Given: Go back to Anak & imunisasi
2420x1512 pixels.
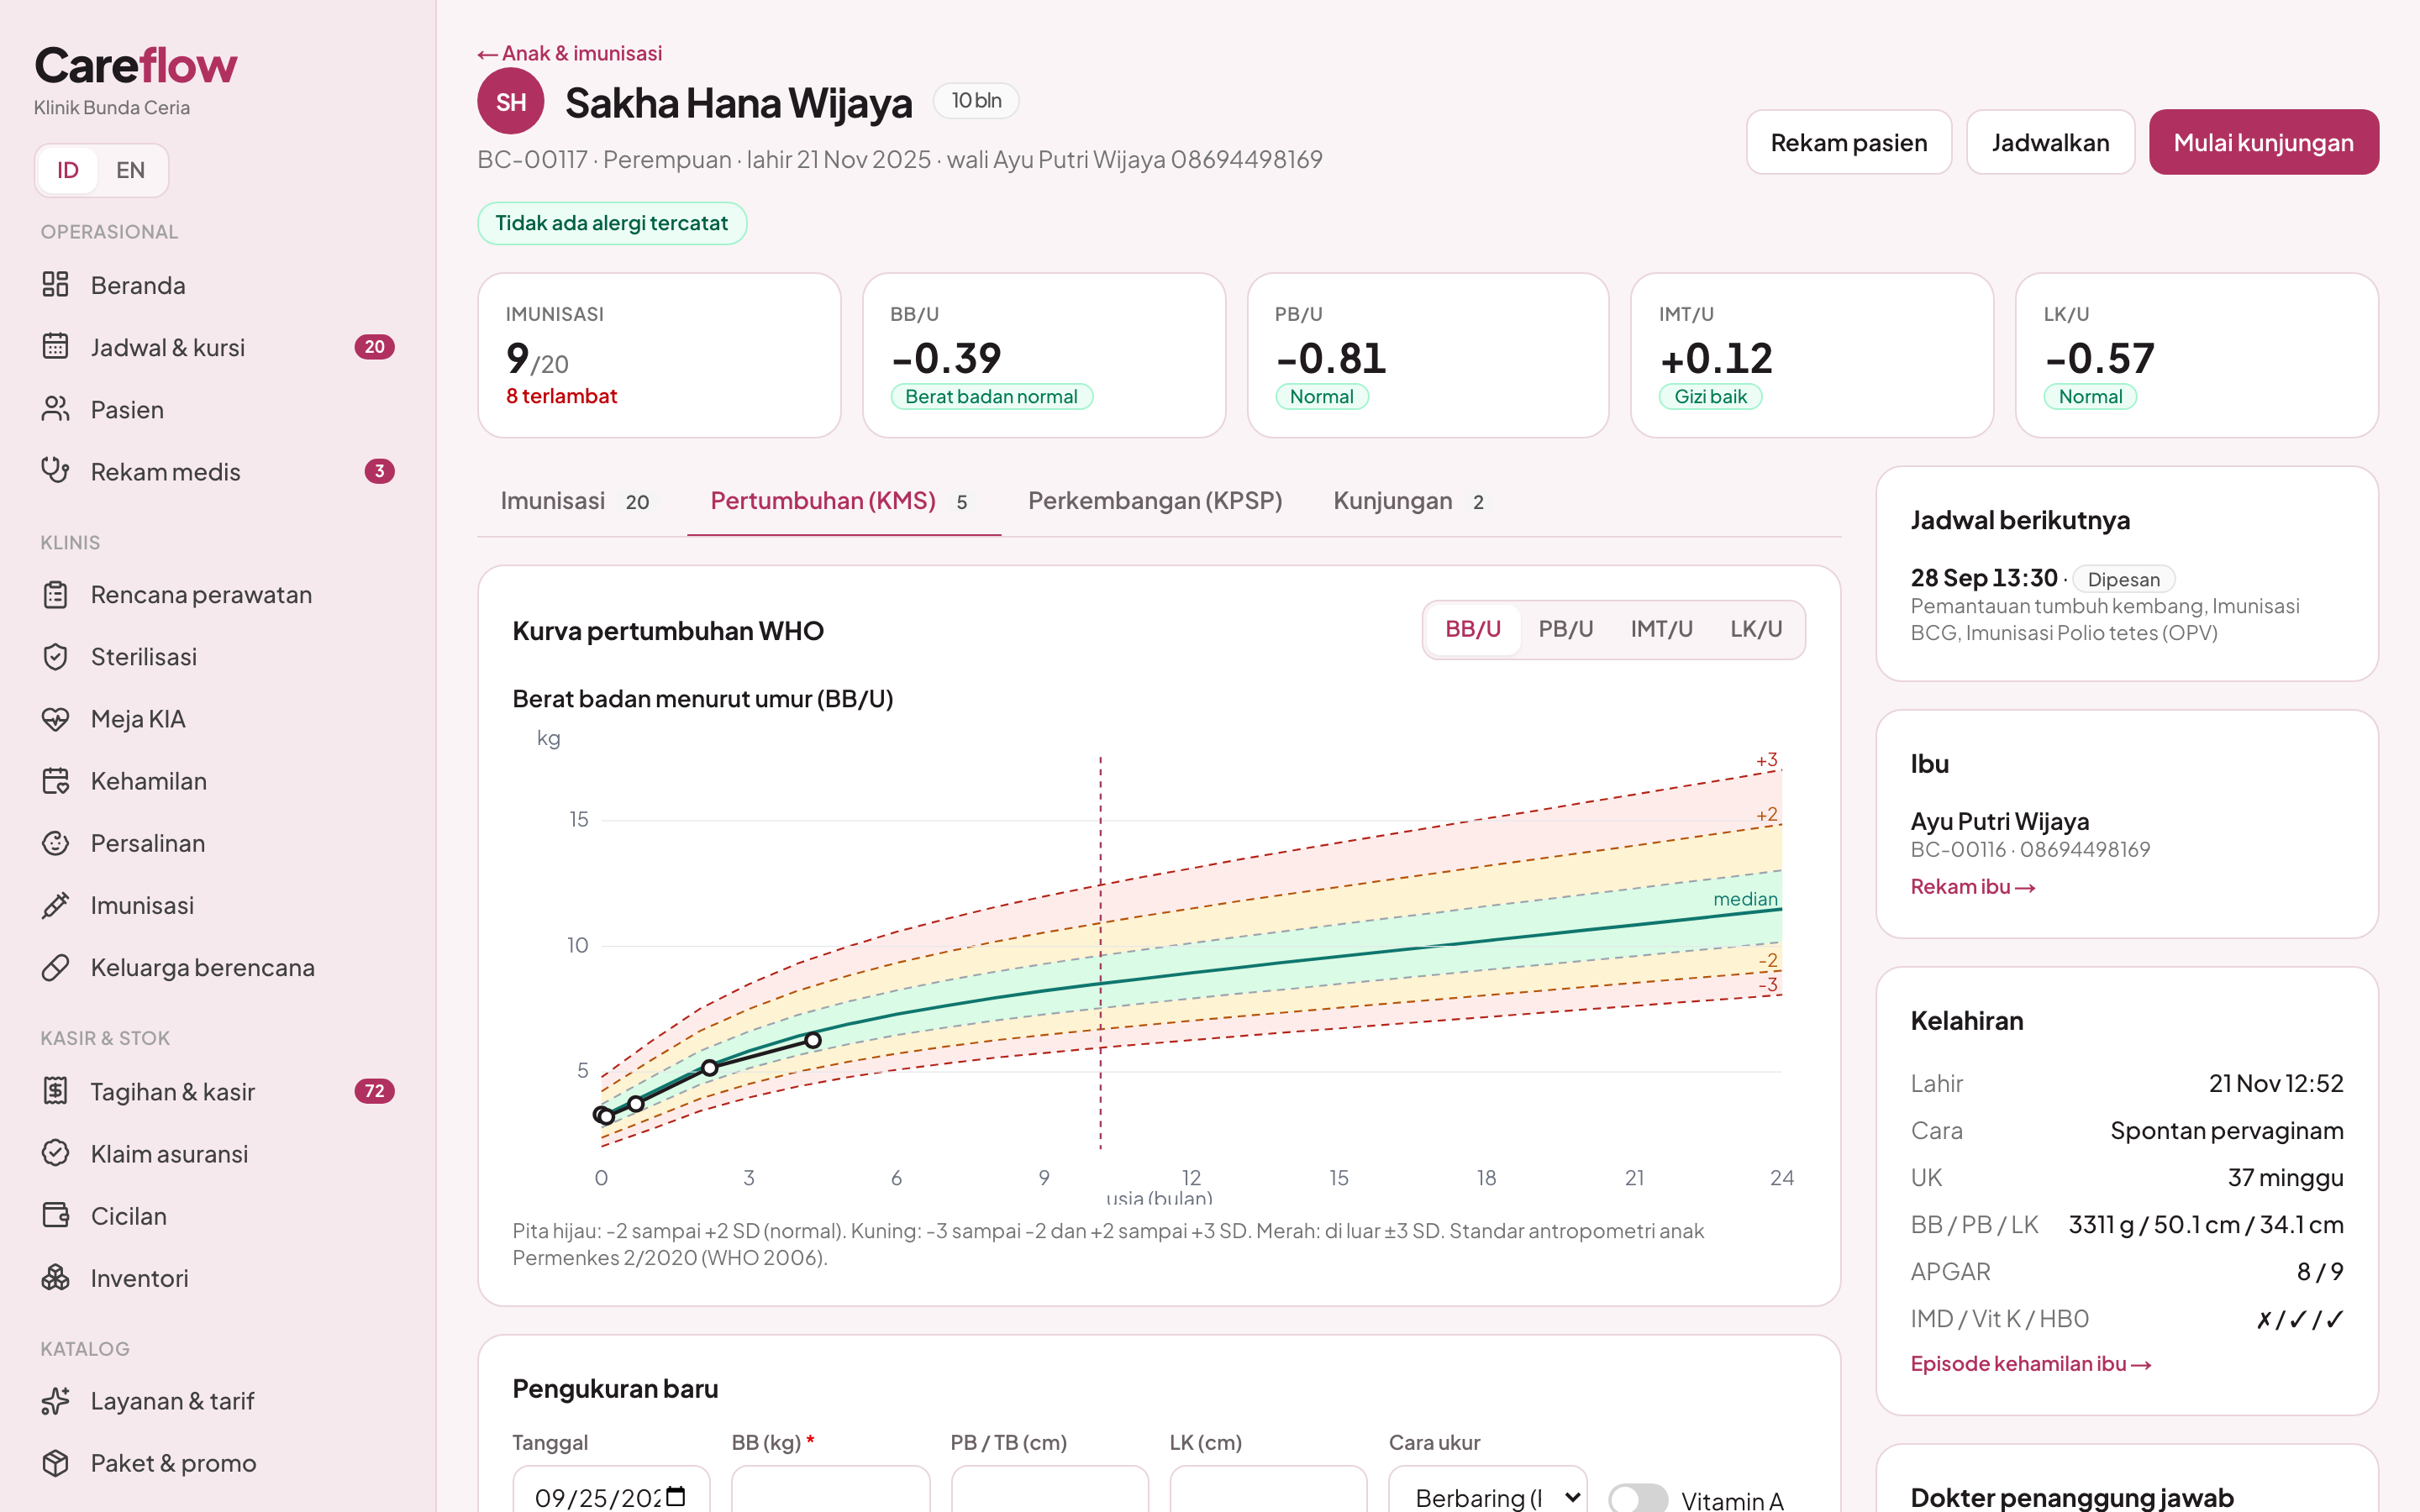Looking at the screenshot, I should (x=570, y=53).
